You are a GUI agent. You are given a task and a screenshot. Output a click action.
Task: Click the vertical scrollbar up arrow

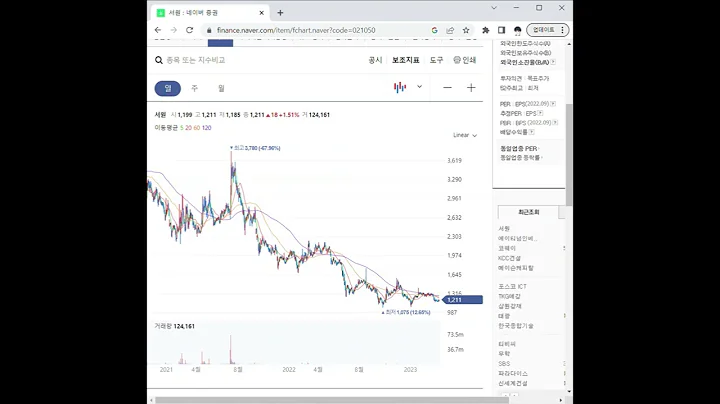569,44
